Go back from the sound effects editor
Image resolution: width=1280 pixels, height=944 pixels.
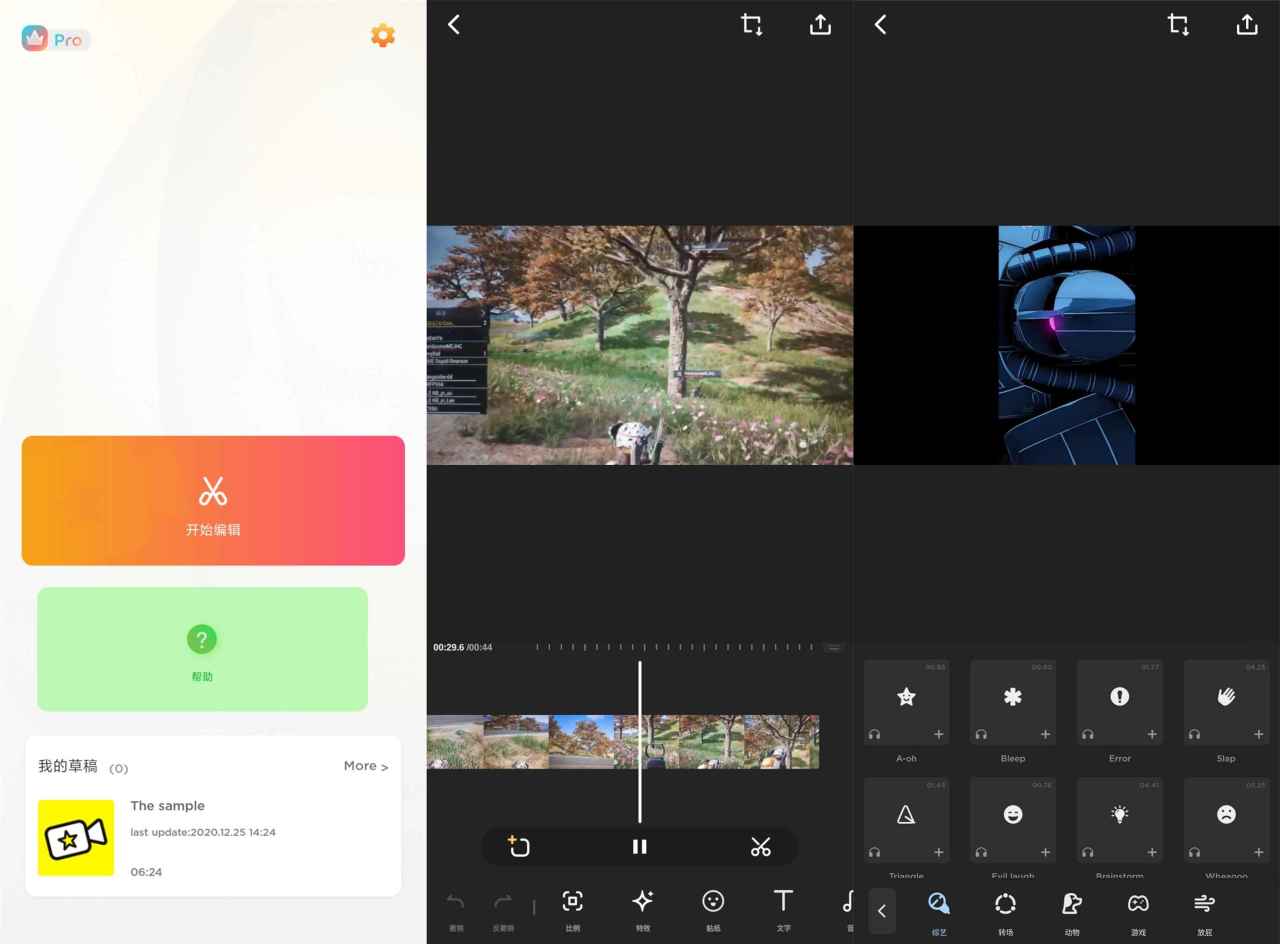[880, 25]
